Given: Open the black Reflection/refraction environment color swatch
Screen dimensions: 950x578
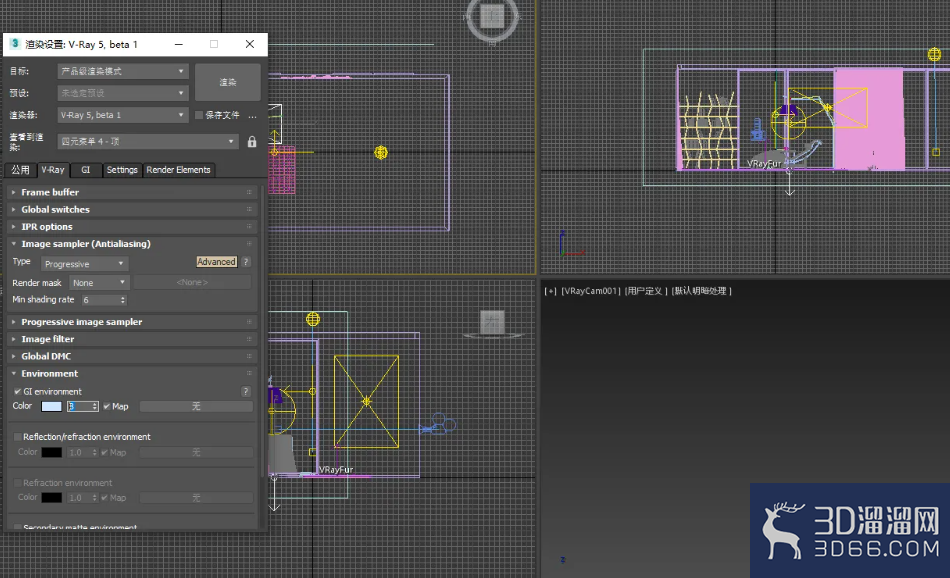Looking at the screenshot, I should (51, 453).
